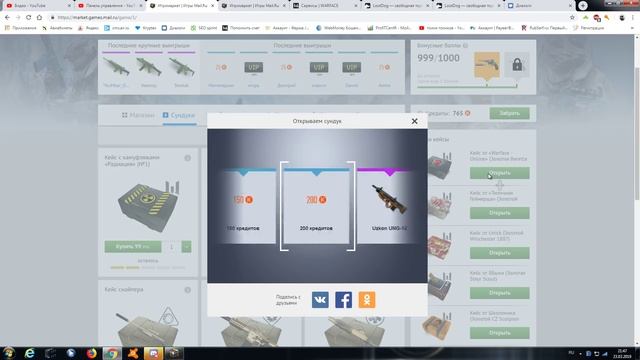
Task: Click the bonus points progress bar
Action: [467, 86]
